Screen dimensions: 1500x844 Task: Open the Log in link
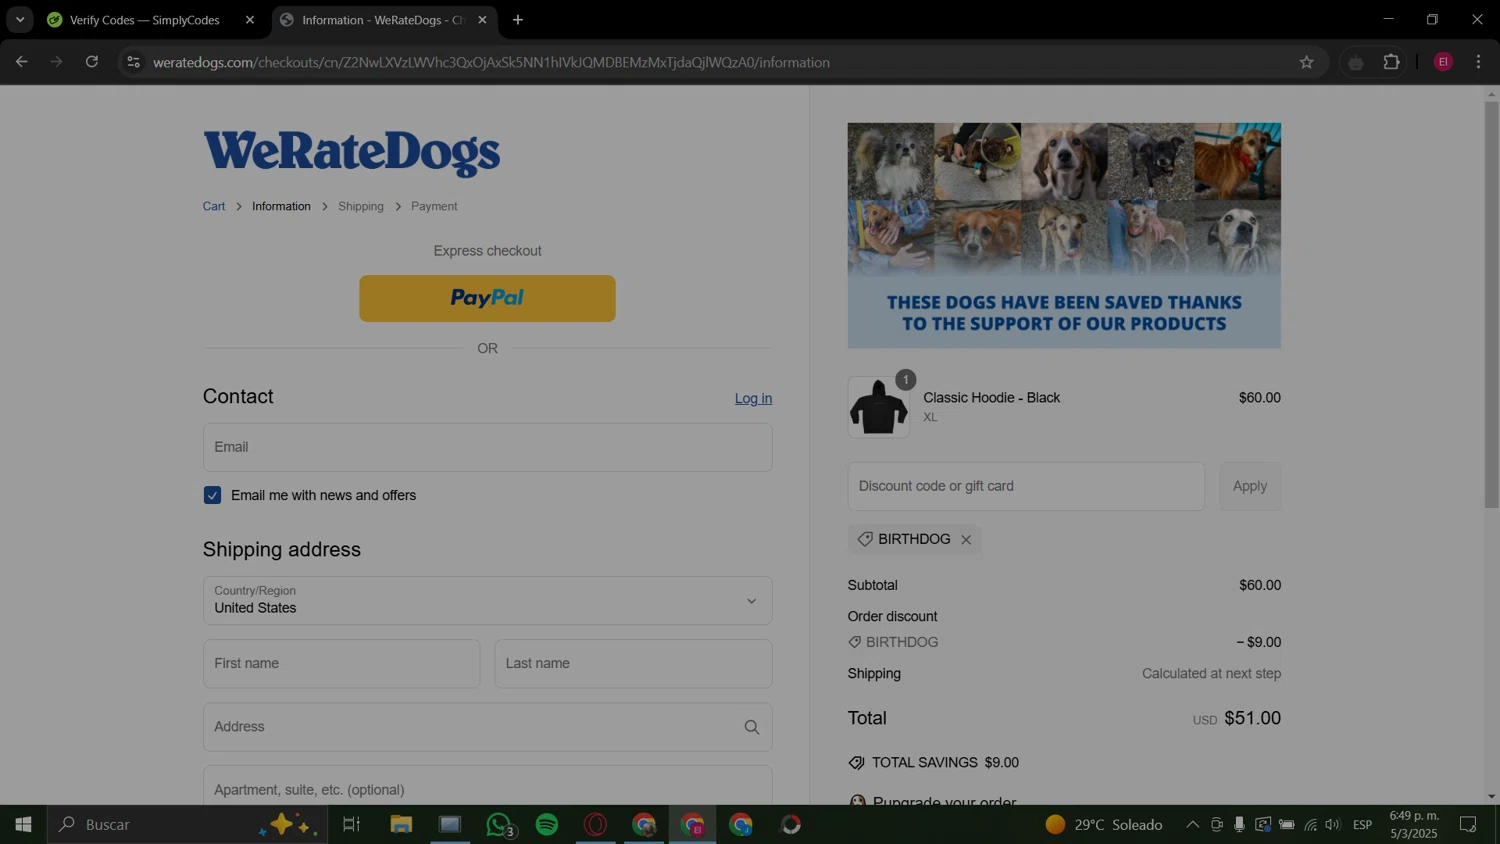[753, 398]
